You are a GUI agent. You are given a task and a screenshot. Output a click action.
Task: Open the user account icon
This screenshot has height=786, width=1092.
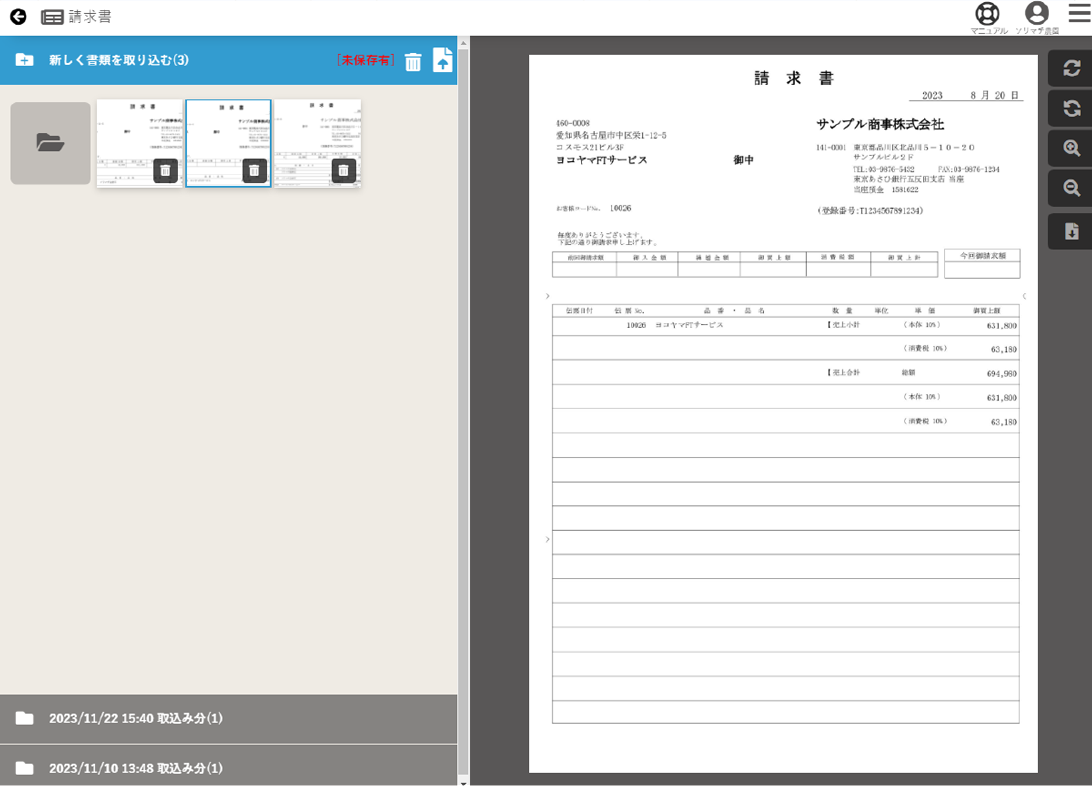(x=1036, y=13)
